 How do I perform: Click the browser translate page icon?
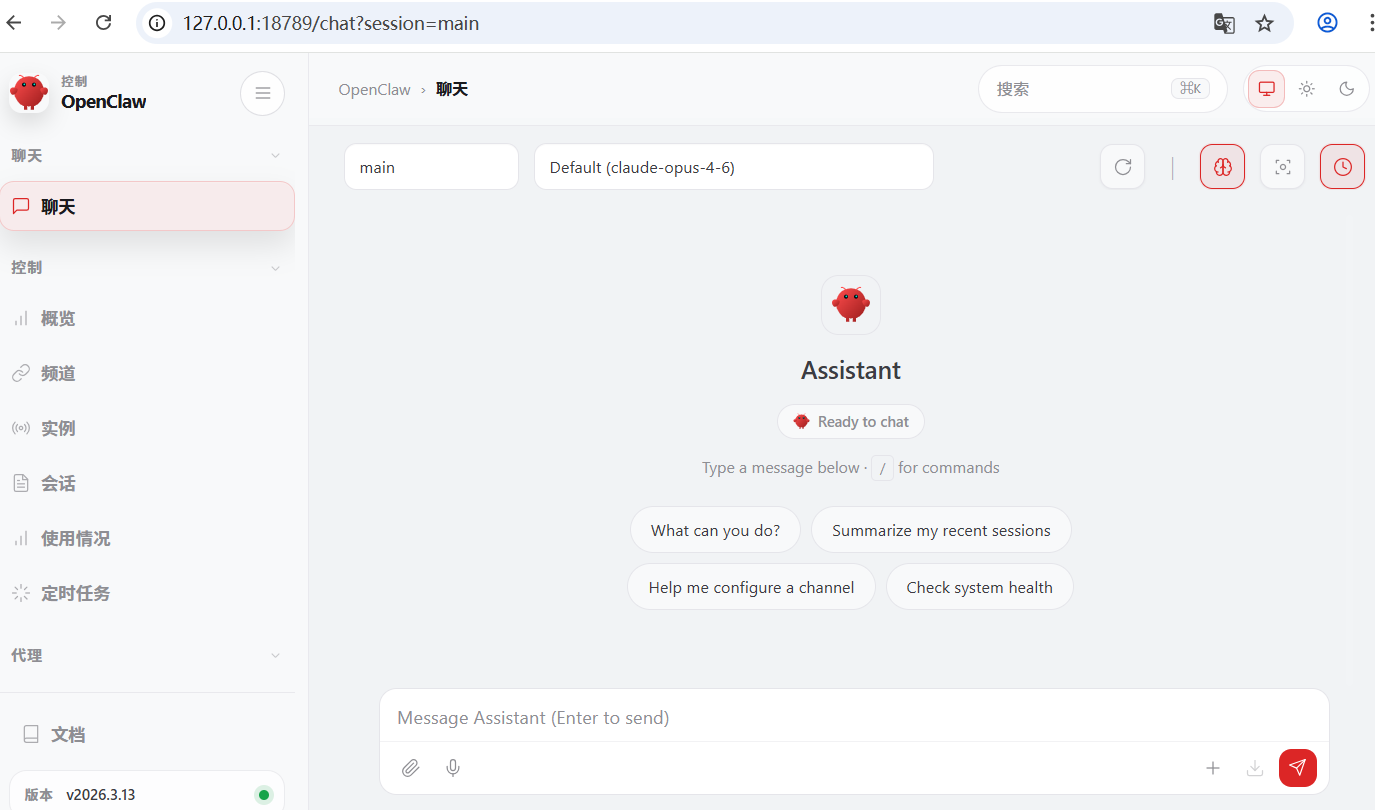pyautogui.click(x=1224, y=23)
